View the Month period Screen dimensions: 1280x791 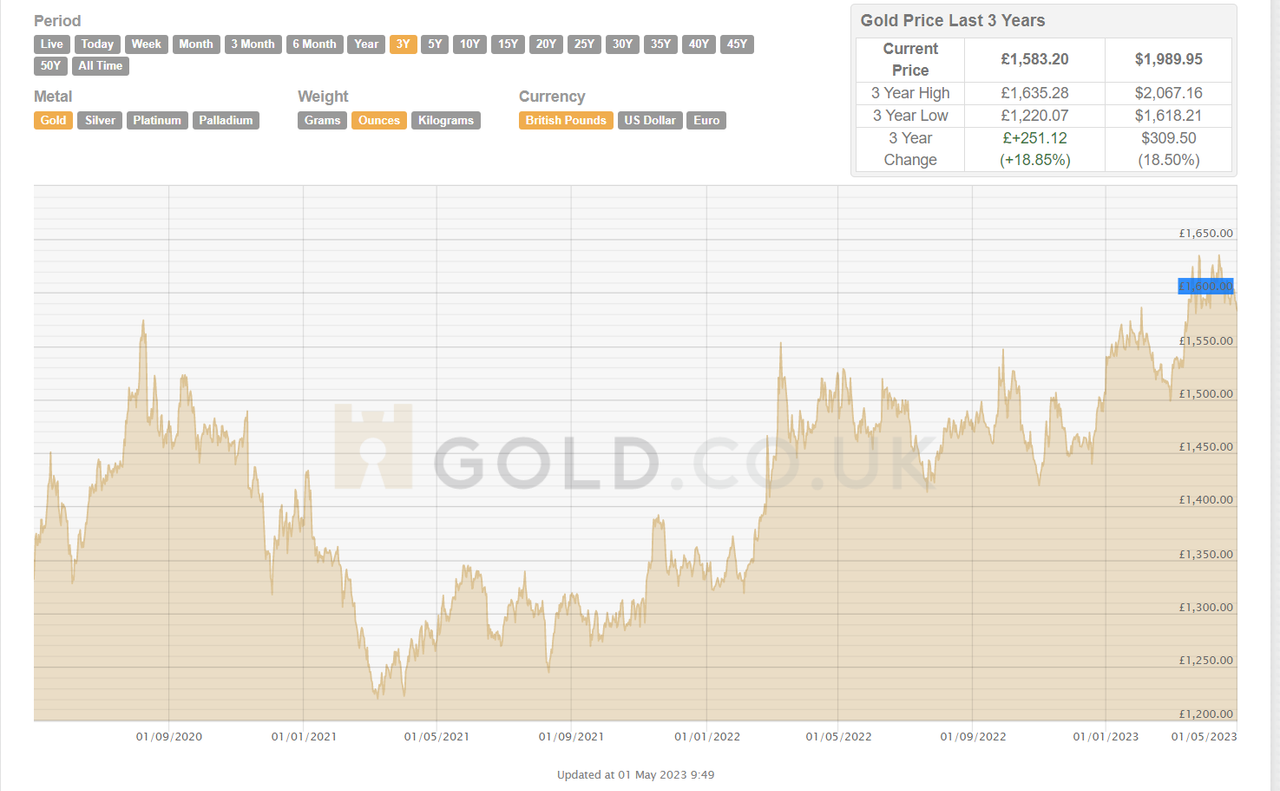point(196,44)
